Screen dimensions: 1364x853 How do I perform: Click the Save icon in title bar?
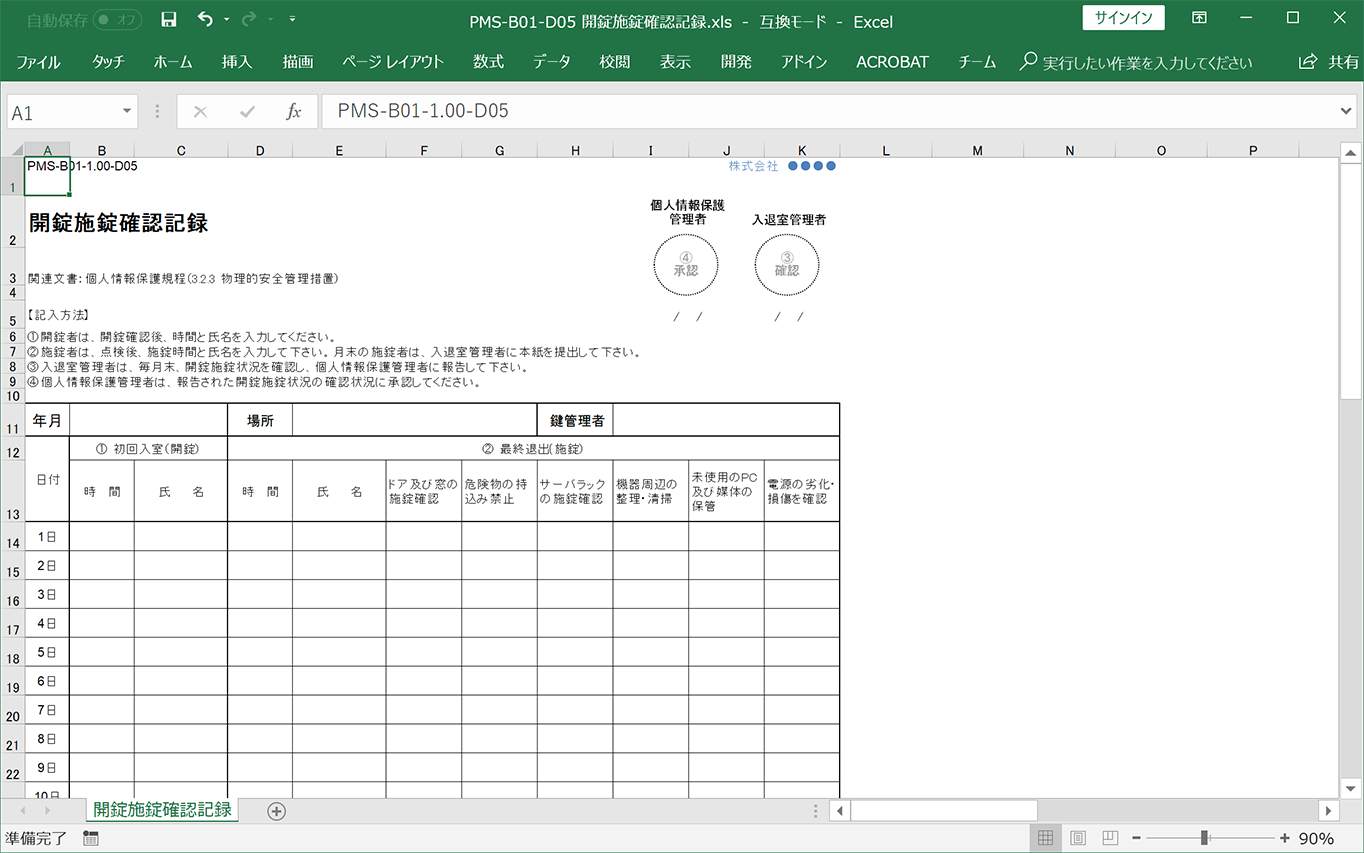point(169,20)
